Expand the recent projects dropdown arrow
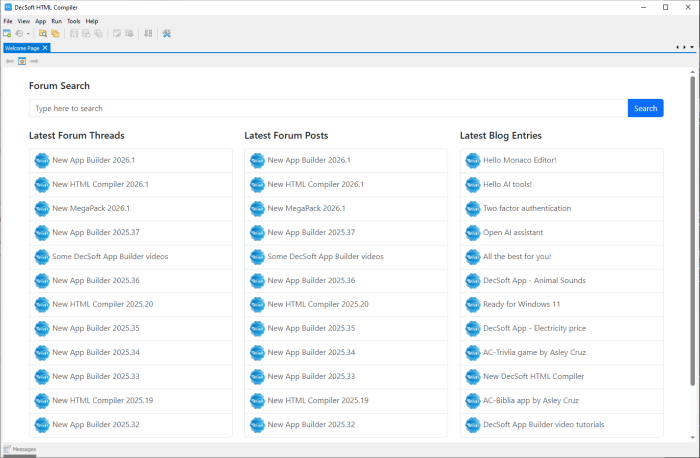This screenshot has height=458, width=700. (x=28, y=34)
